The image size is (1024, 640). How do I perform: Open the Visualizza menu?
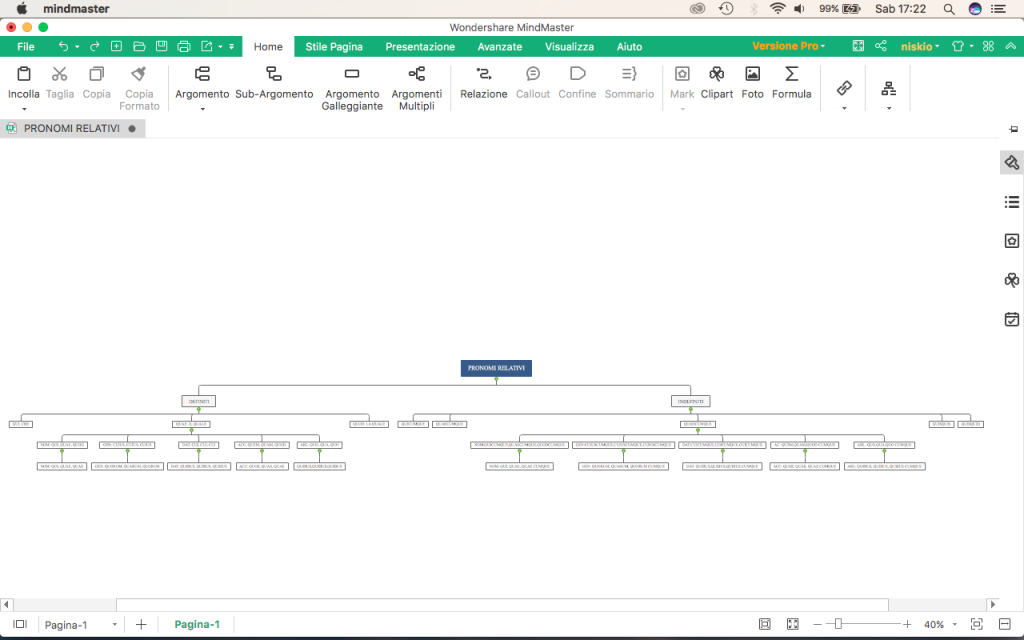[569, 46]
